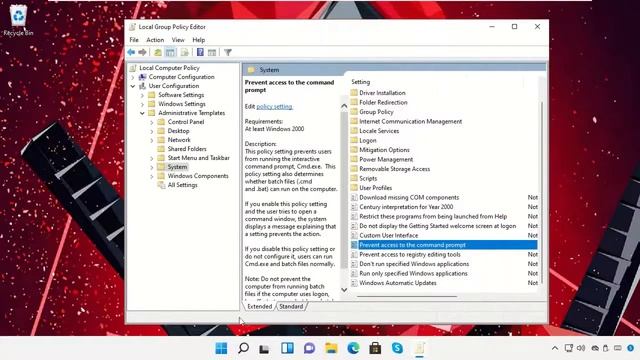Select Run only specified Windows applications
Viewport: 640px width, 360px height.
pyautogui.click(x=413, y=273)
